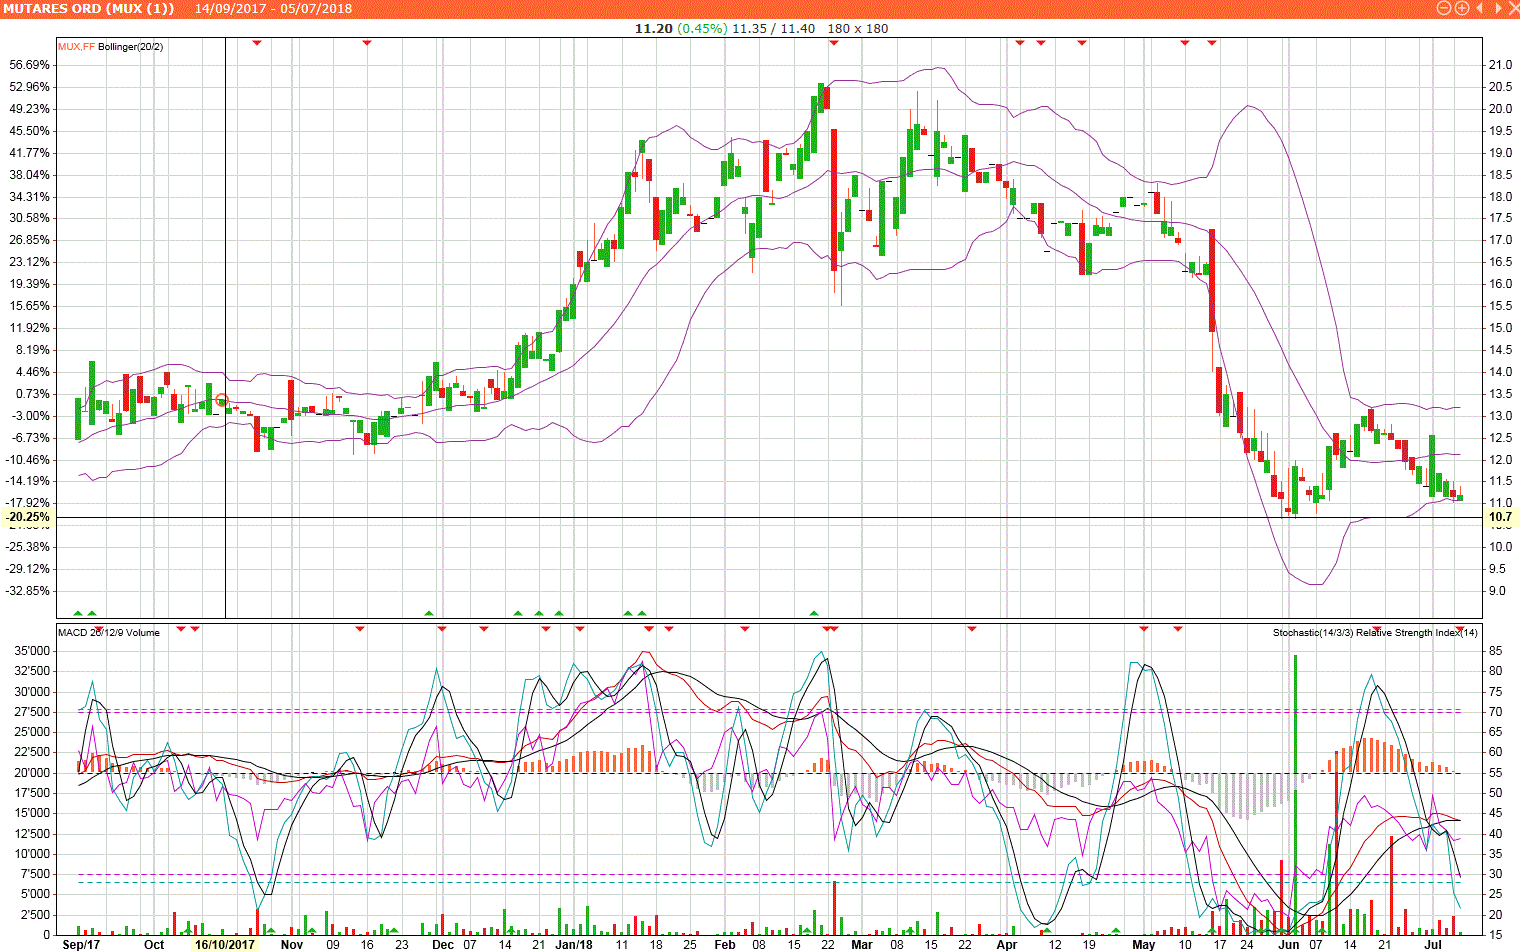Select the "Stochastic(14/3/3)" indicator label
Screen dimensions: 1520x952
point(1313,632)
